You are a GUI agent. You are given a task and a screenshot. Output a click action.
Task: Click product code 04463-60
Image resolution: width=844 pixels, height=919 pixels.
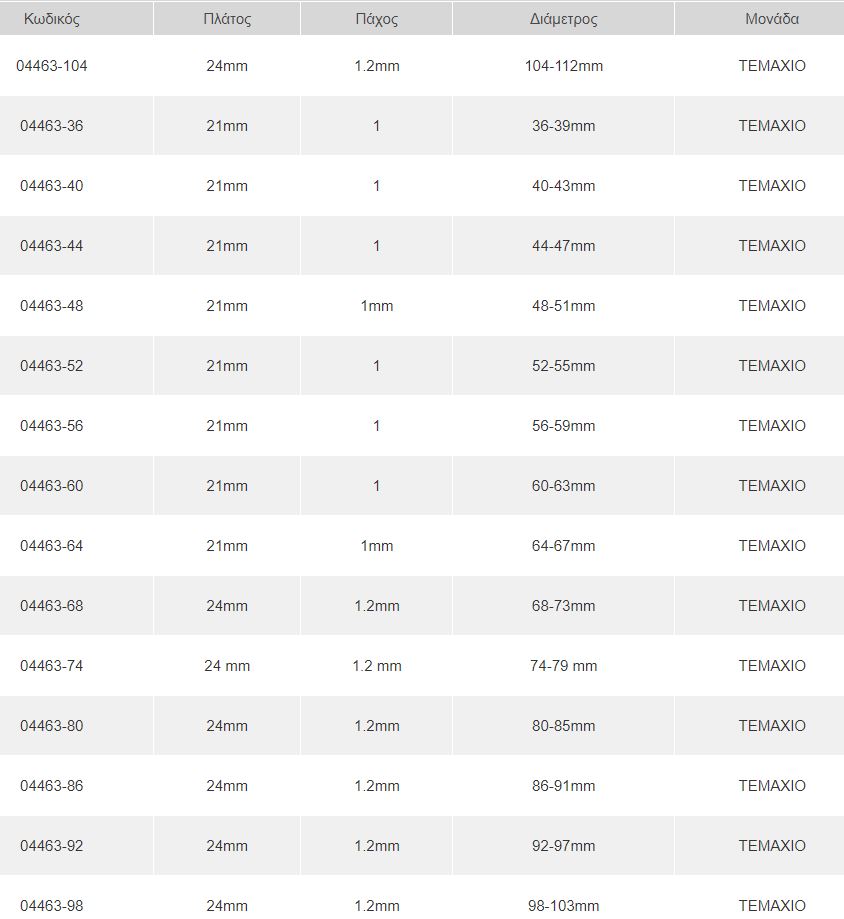coord(52,486)
